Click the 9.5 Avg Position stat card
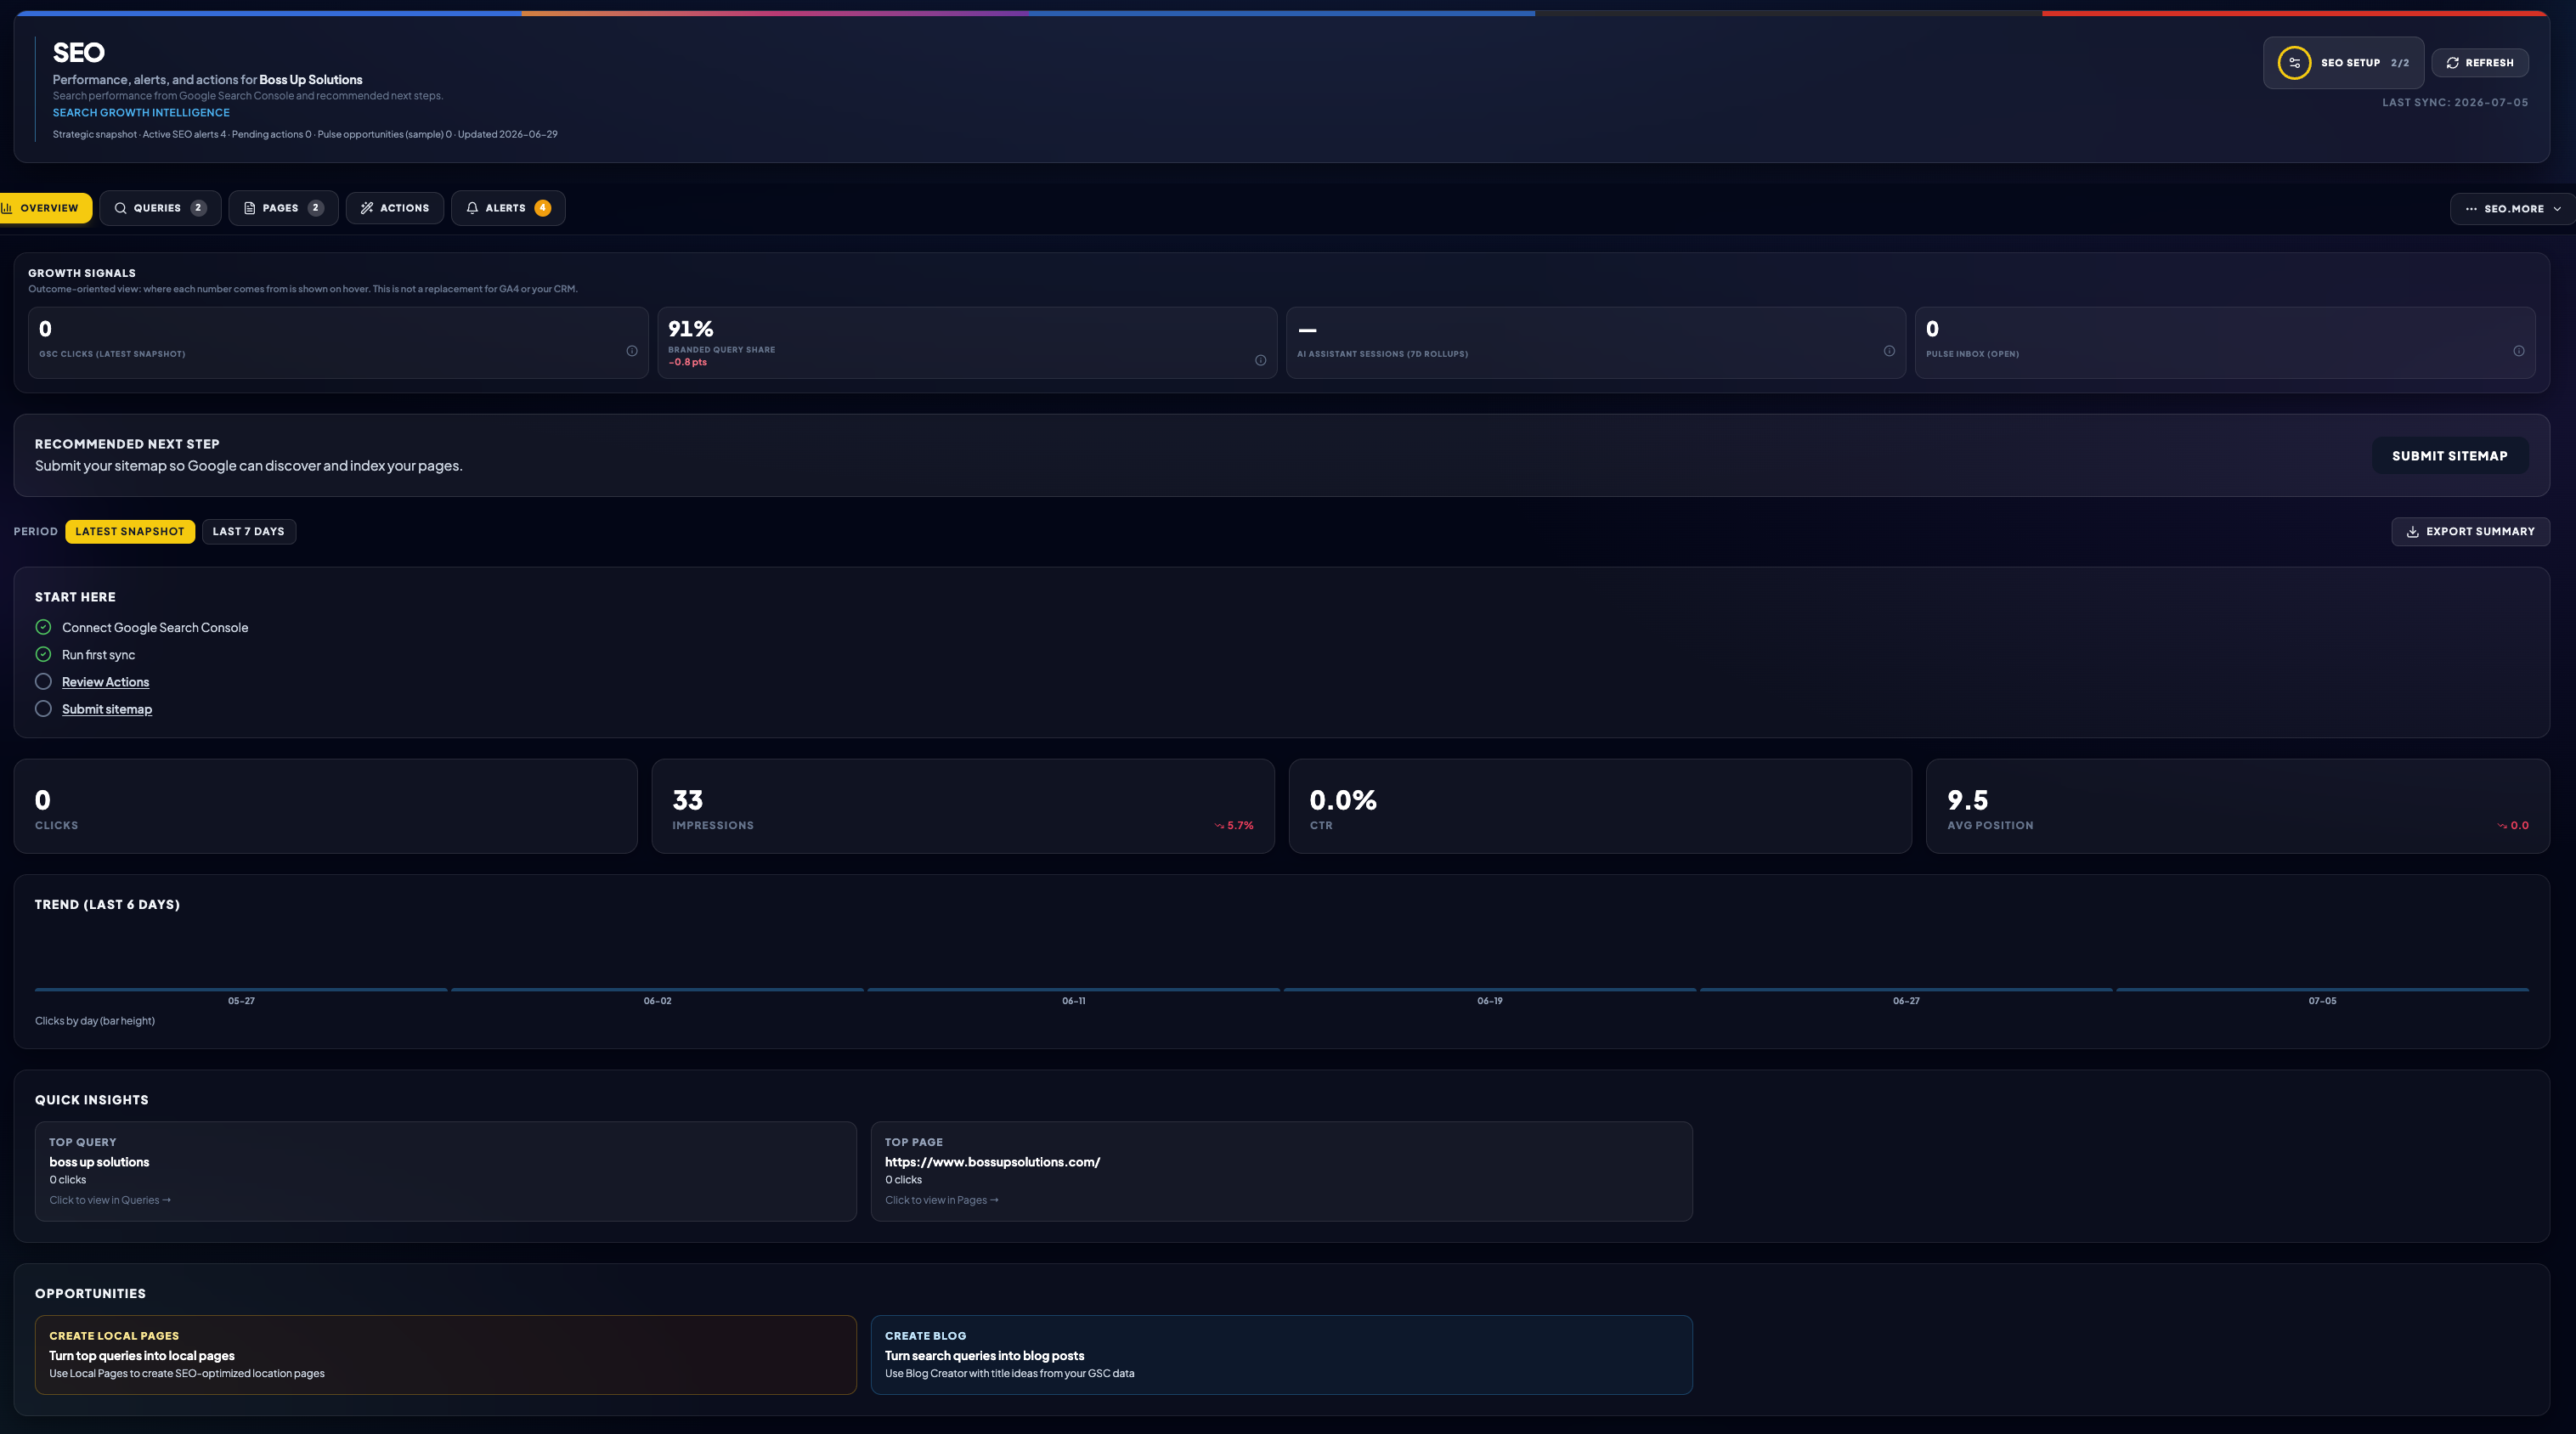The height and width of the screenshot is (1434, 2576). 2237,806
